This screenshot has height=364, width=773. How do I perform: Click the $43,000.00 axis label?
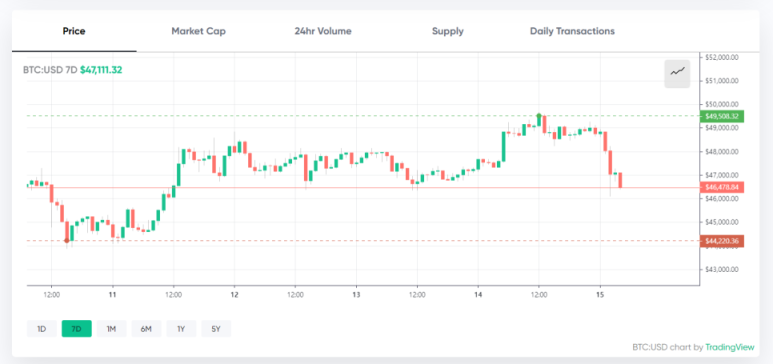tap(722, 269)
